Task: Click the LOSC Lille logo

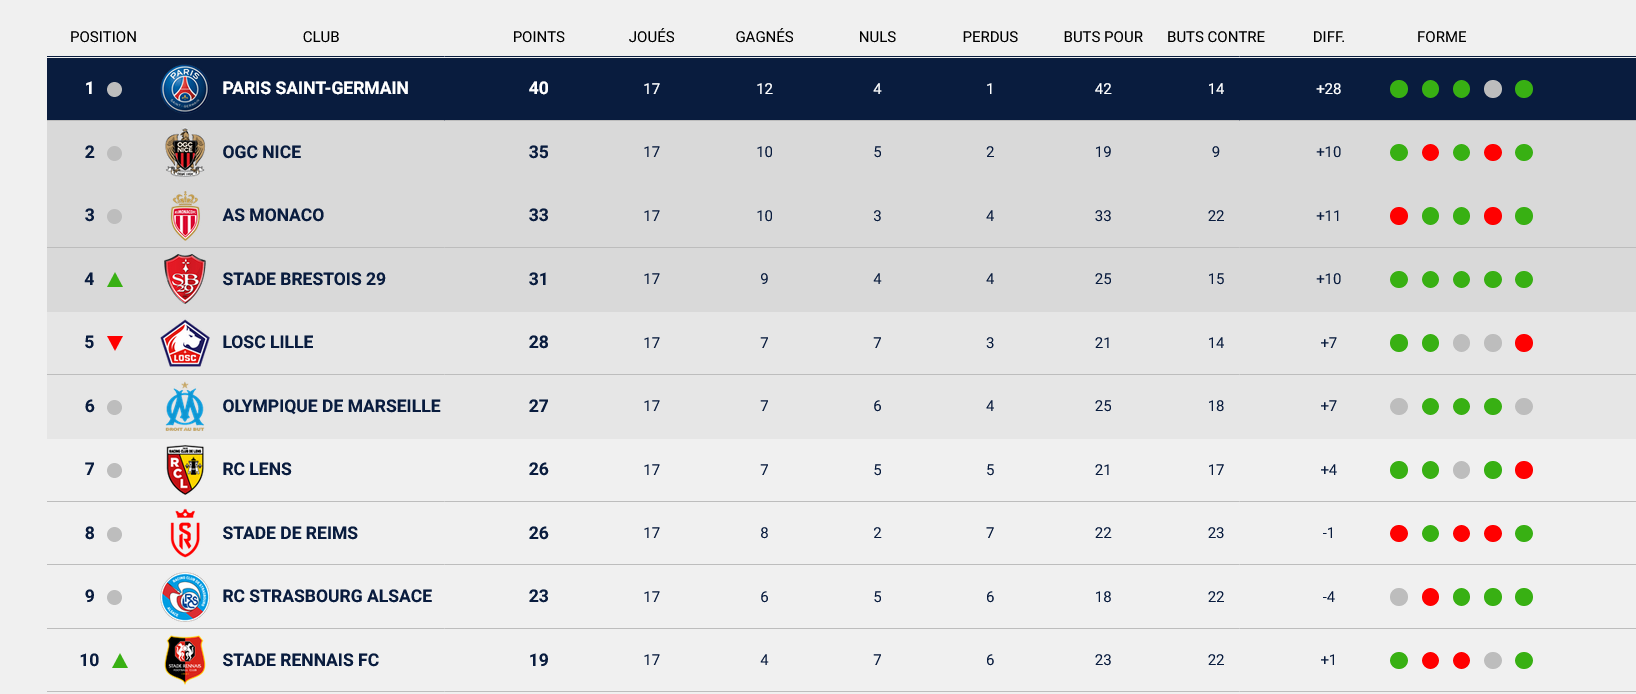Action: (x=185, y=343)
